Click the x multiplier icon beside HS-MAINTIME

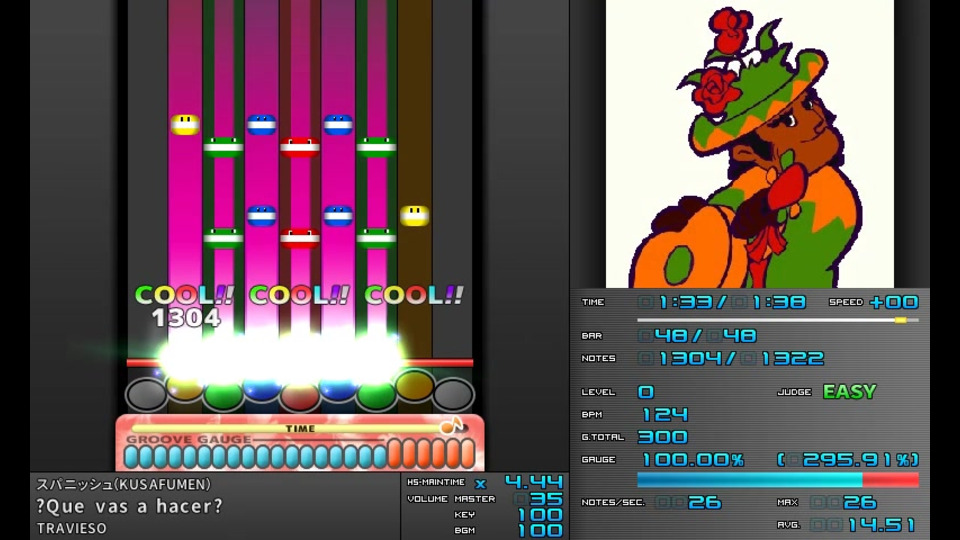481,484
